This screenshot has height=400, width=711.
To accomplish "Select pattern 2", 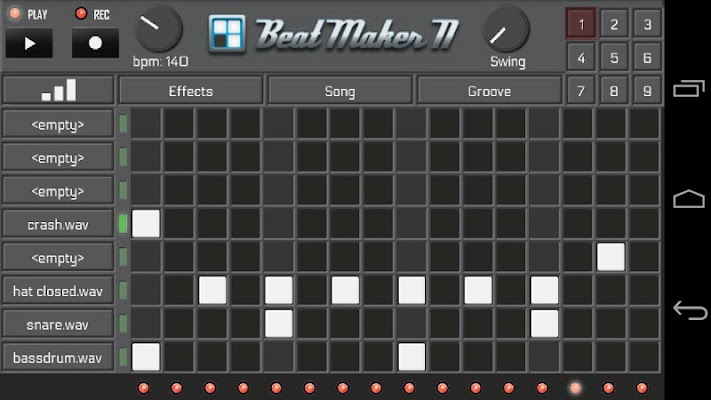I will [x=614, y=24].
